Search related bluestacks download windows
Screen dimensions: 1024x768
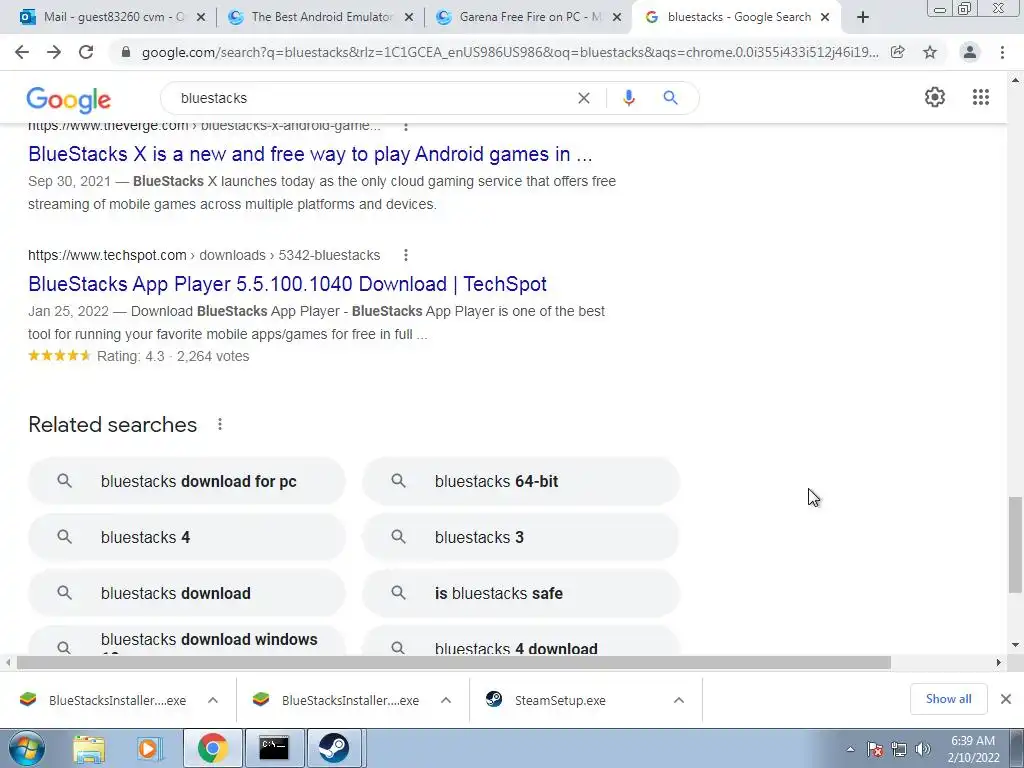[186, 641]
